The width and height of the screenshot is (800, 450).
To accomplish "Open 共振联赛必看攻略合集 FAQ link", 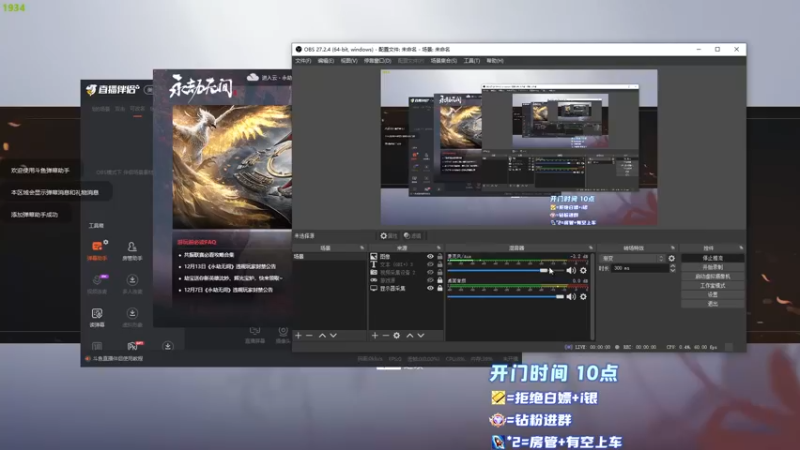I will [209, 255].
